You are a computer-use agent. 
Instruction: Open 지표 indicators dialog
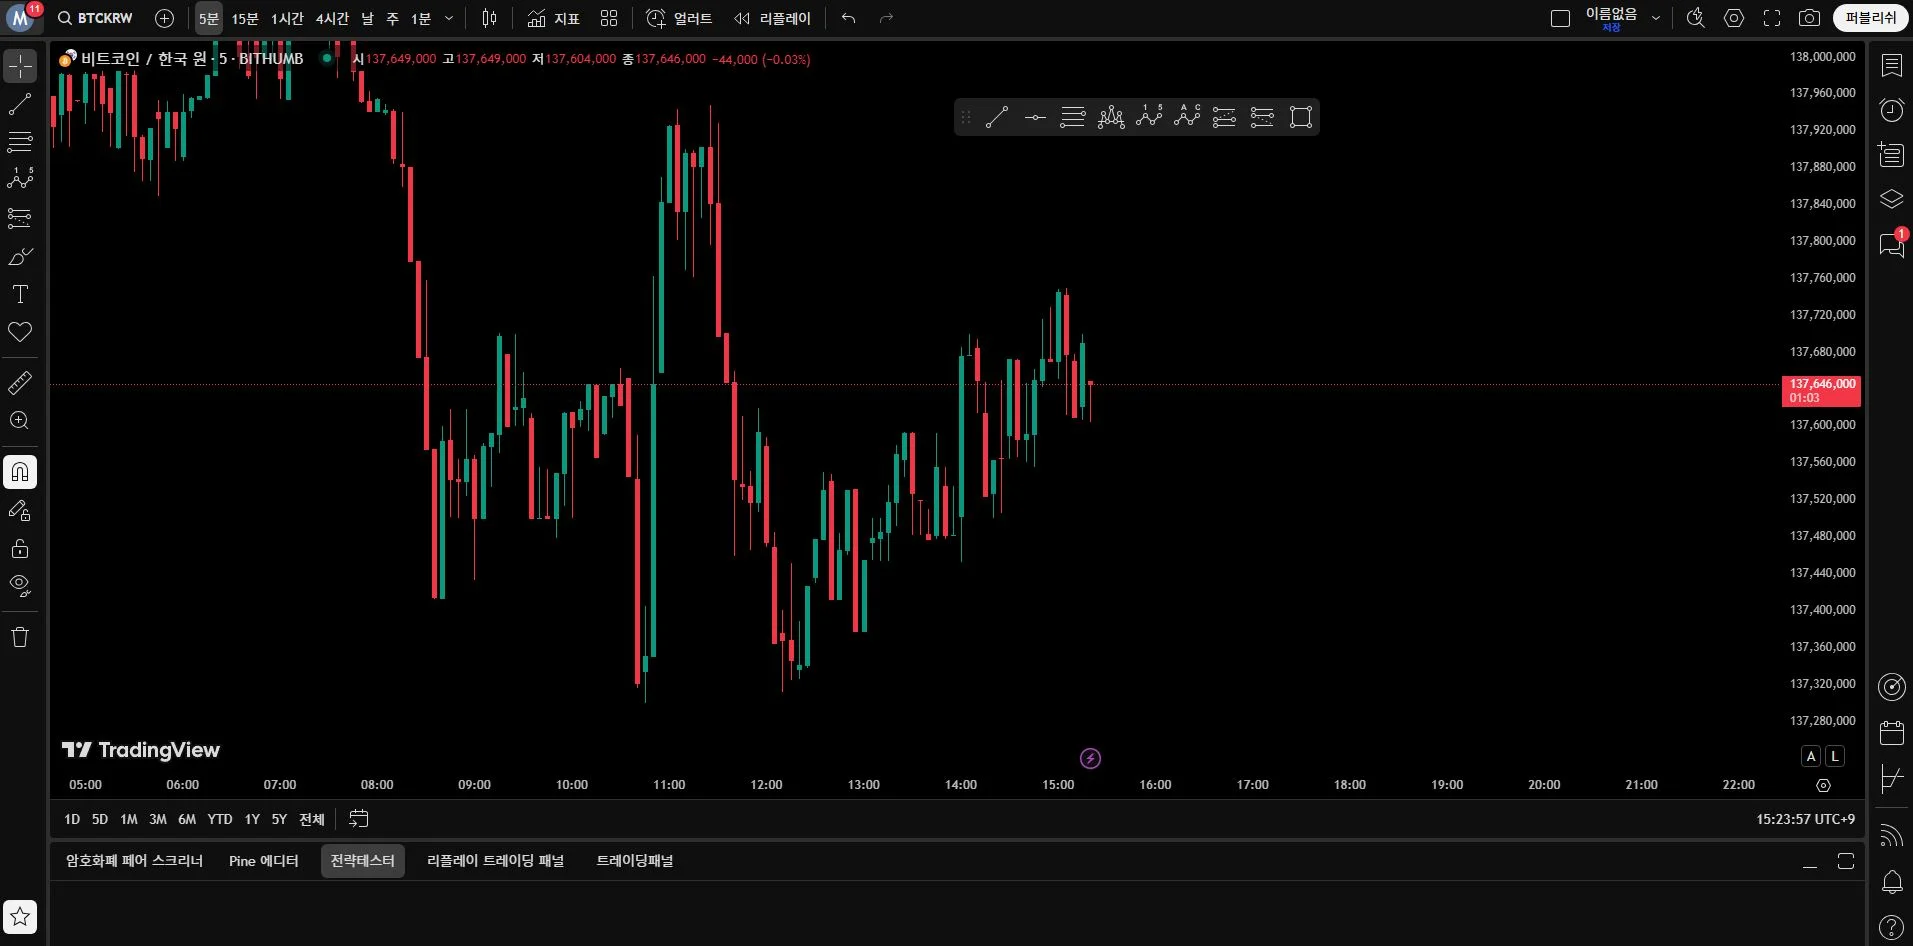pos(554,18)
